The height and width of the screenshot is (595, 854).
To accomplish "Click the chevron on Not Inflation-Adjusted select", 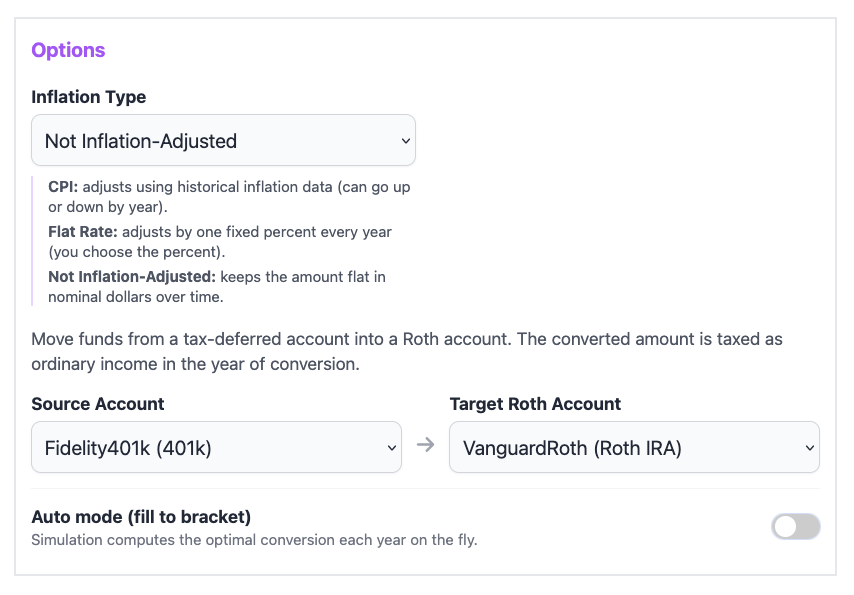I will (404, 141).
